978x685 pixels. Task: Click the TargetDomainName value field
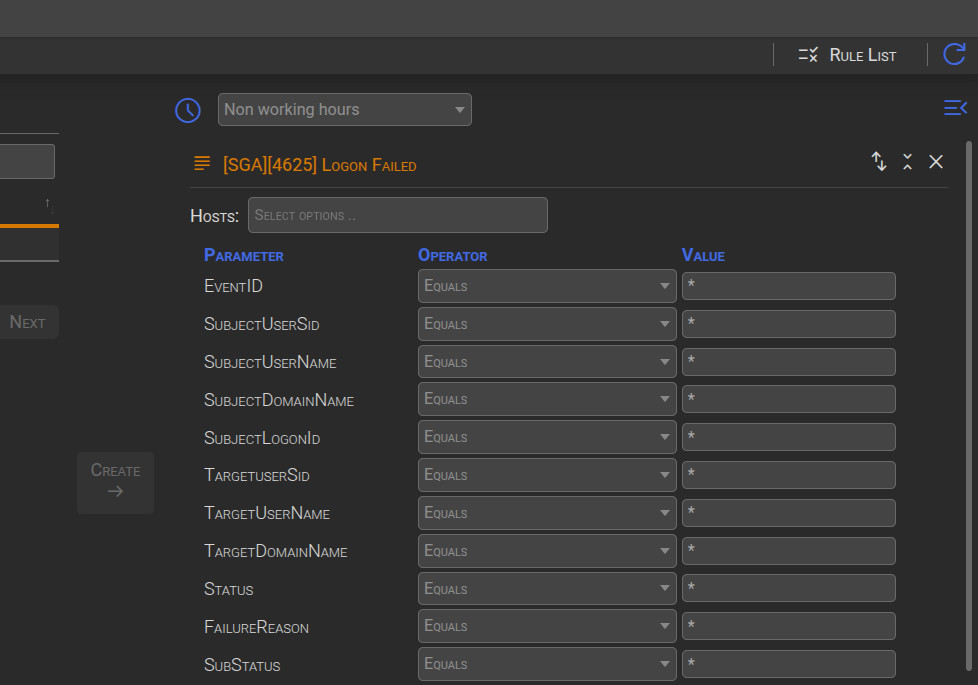click(x=788, y=551)
